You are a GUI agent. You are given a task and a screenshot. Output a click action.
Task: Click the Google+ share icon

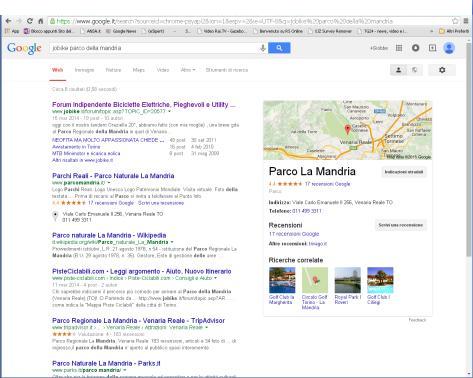pos(432,48)
